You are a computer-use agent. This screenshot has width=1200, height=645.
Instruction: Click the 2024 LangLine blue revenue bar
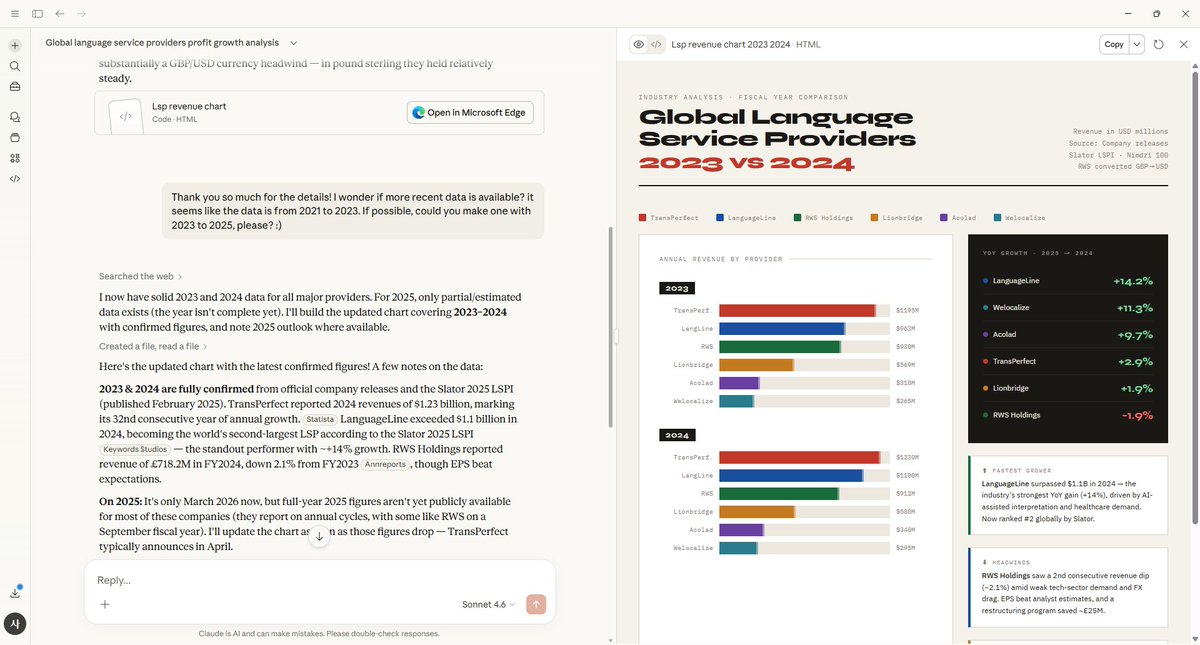[792, 476]
